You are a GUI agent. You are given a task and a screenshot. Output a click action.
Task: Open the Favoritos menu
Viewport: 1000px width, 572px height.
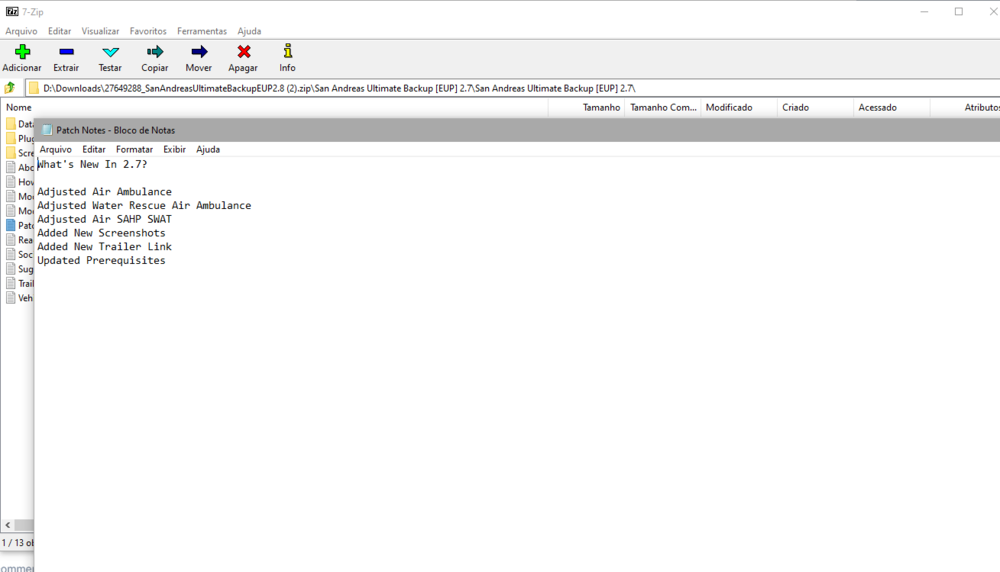tap(148, 31)
